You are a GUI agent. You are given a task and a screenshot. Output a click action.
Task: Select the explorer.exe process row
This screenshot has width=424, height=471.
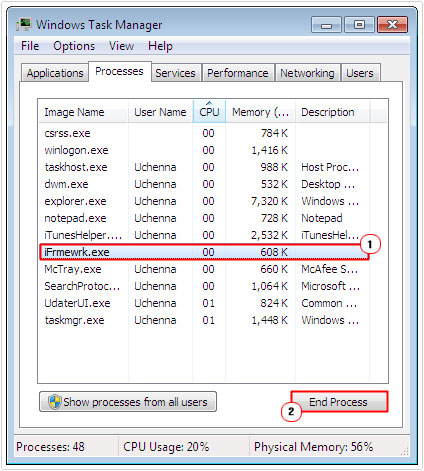[204, 201]
